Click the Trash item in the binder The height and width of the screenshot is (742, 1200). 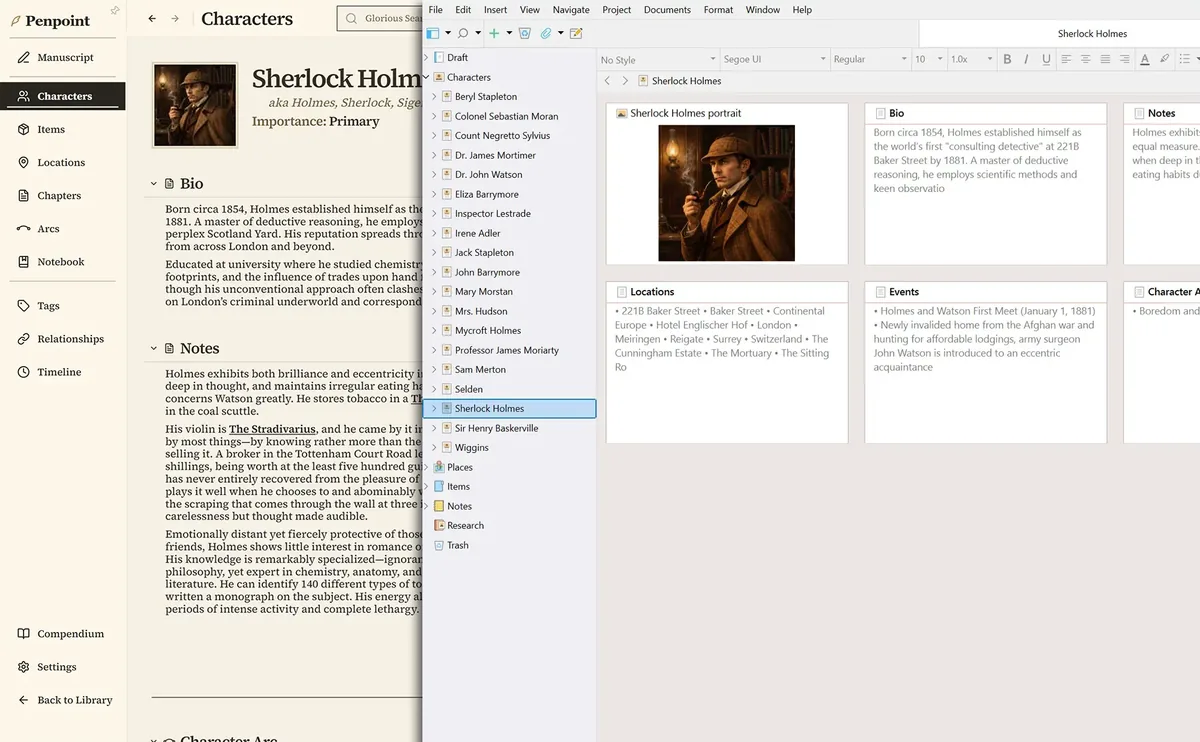coord(458,545)
